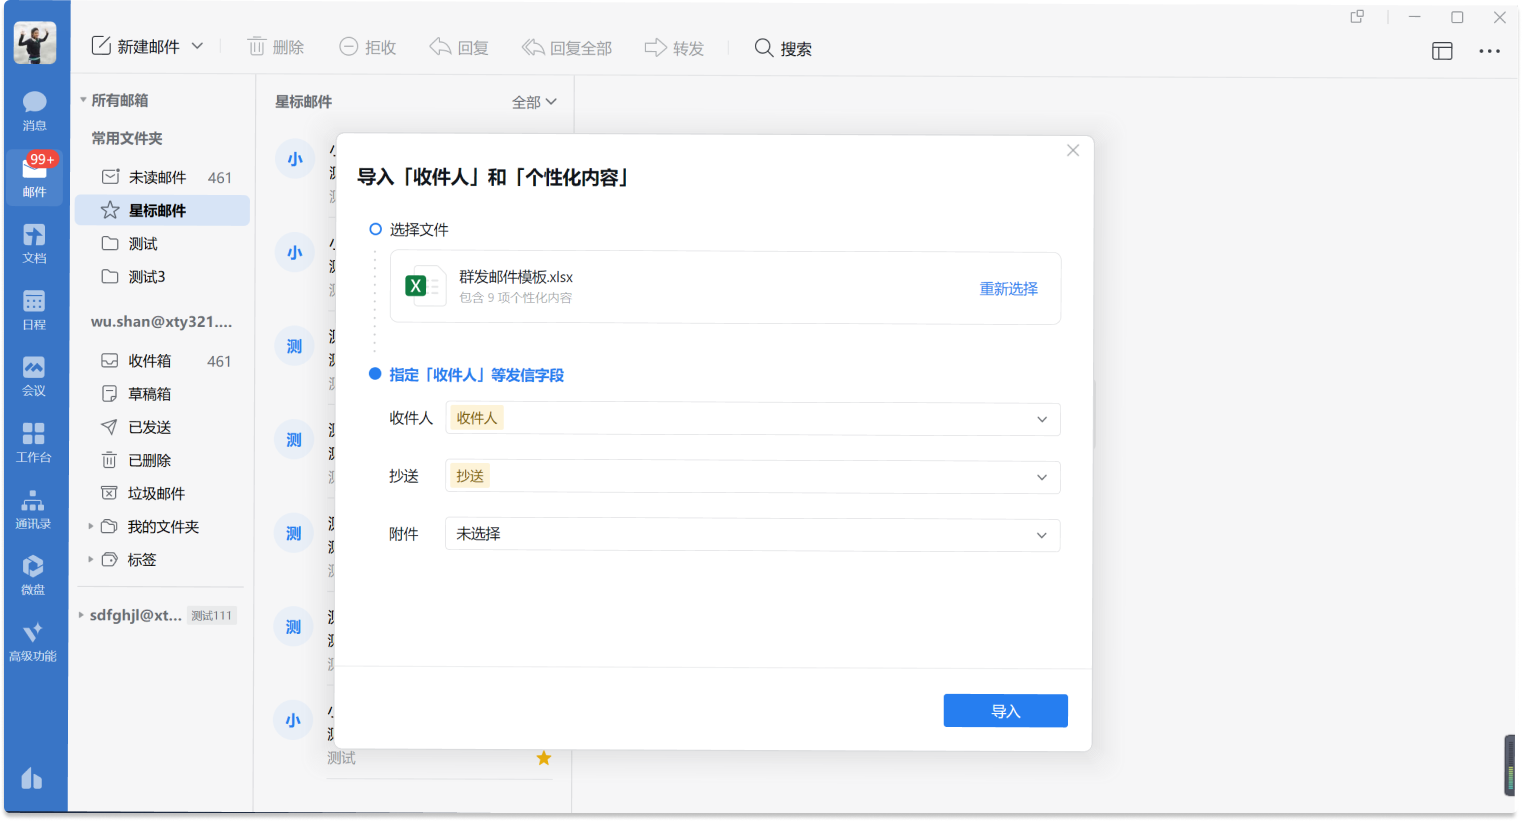
Task: Open the 抄送 field dropdown
Action: [x=1041, y=477]
